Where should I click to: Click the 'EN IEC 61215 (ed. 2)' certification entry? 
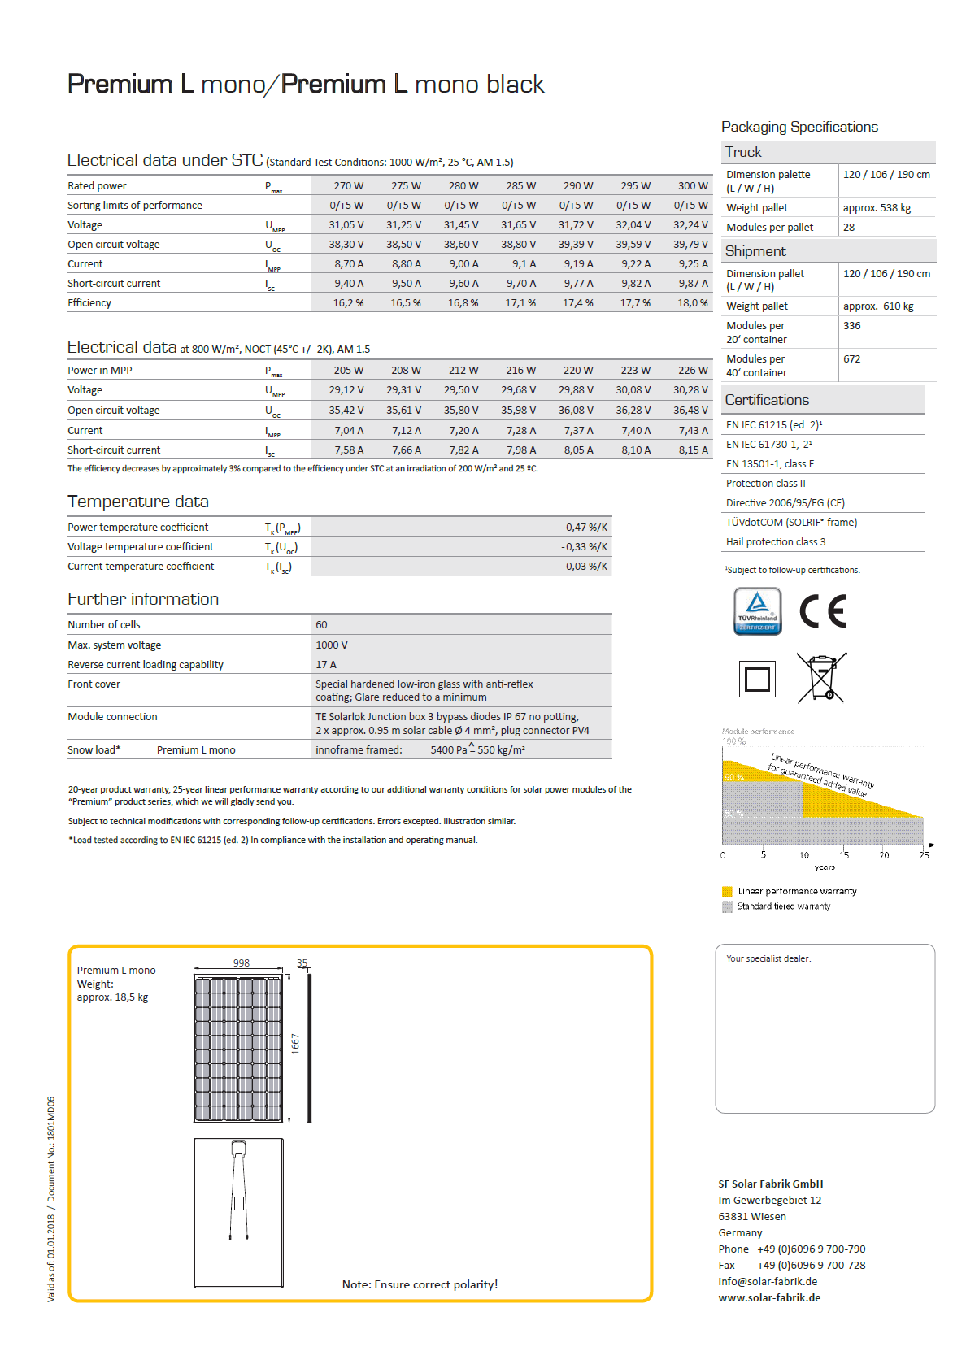(x=774, y=425)
